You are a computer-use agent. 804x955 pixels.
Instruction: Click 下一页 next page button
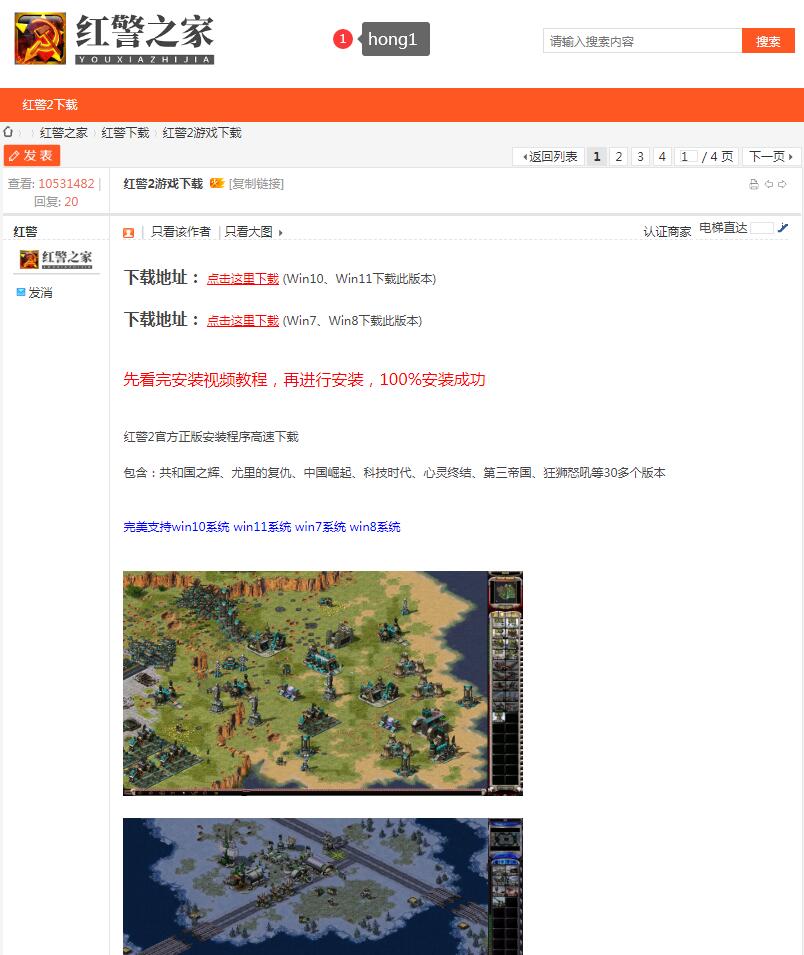[x=770, y=157]
